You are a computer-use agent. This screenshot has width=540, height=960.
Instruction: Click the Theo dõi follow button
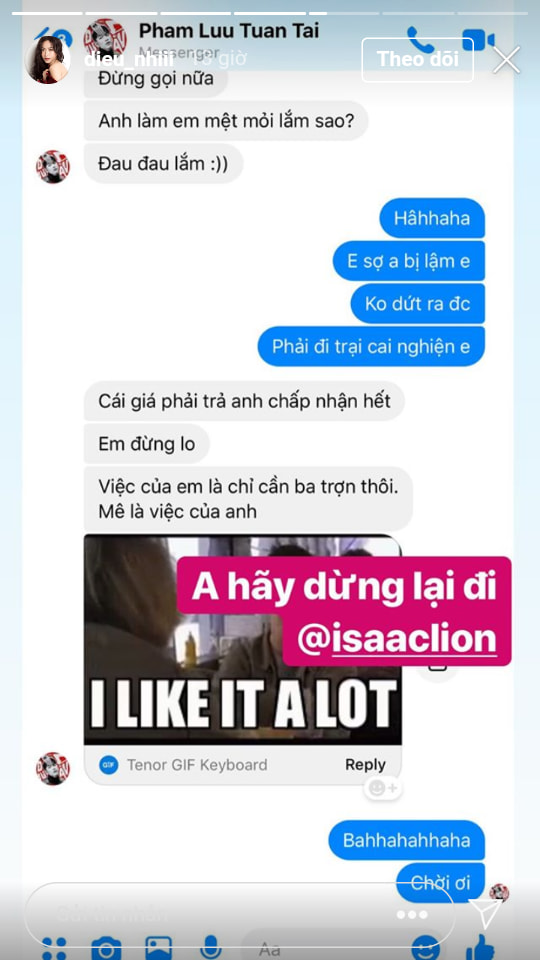pos(418,59)
